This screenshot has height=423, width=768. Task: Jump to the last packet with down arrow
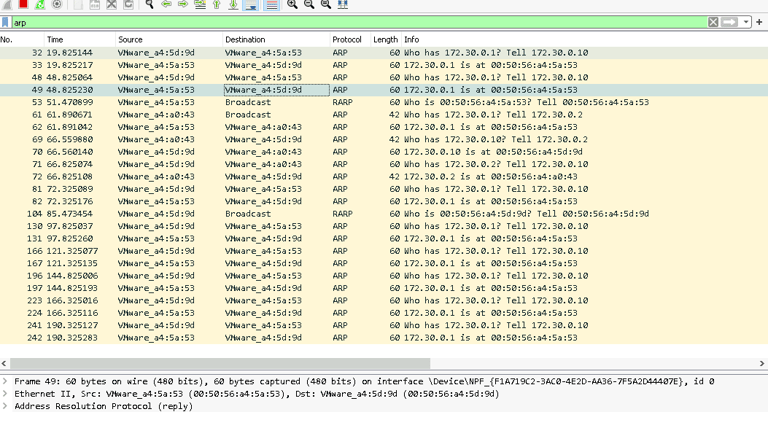click(x=233, y=4)
